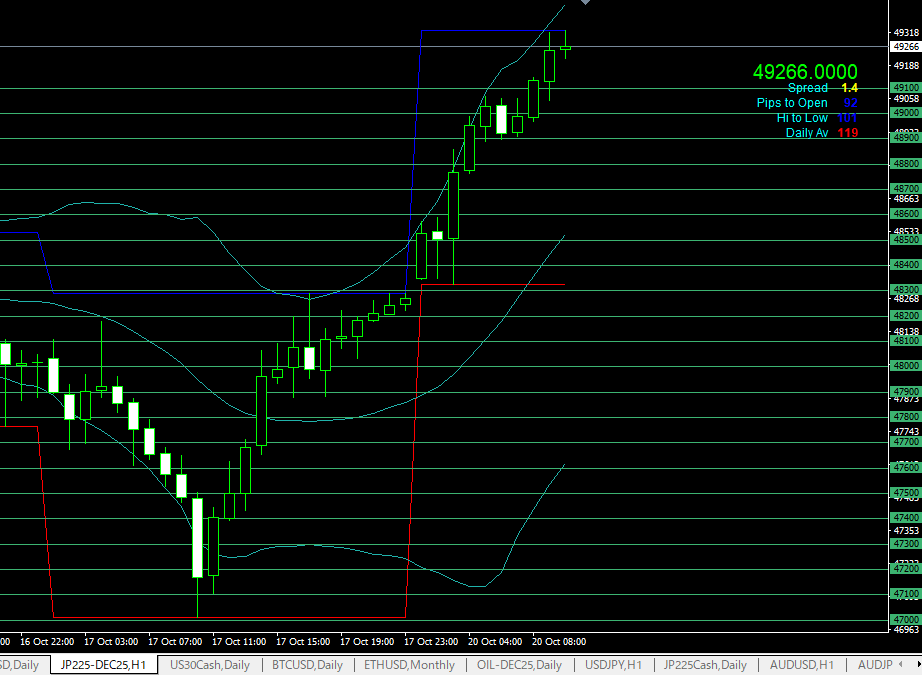Go to the OIL-DEC25,Daily tab
Screen dimensions: 922x676
pos(519,665)
